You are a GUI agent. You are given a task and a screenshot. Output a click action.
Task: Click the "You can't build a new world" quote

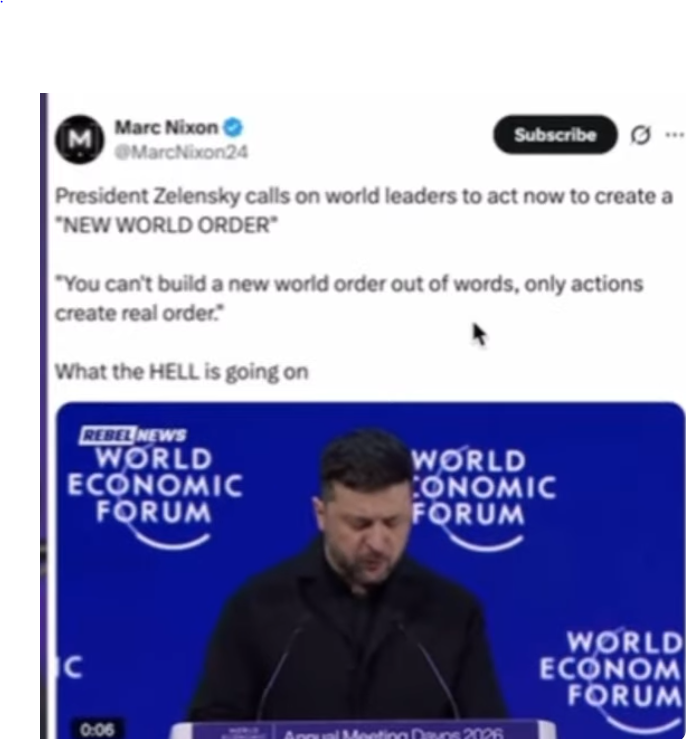pos(349,285)
